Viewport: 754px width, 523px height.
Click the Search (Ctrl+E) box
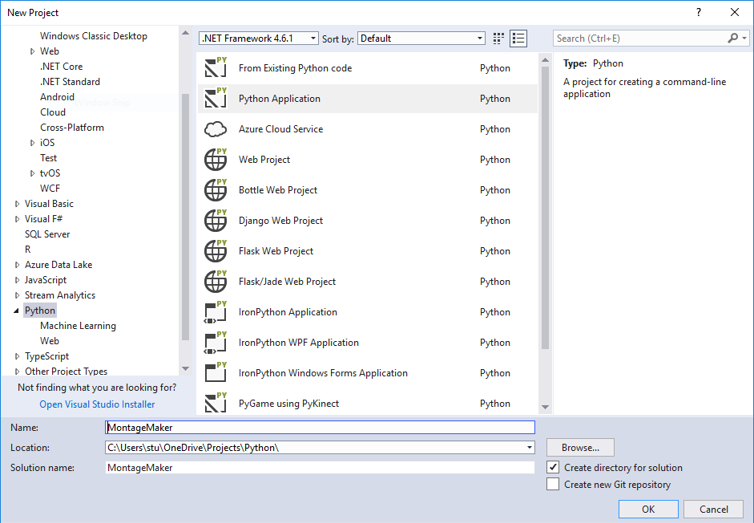640,38
